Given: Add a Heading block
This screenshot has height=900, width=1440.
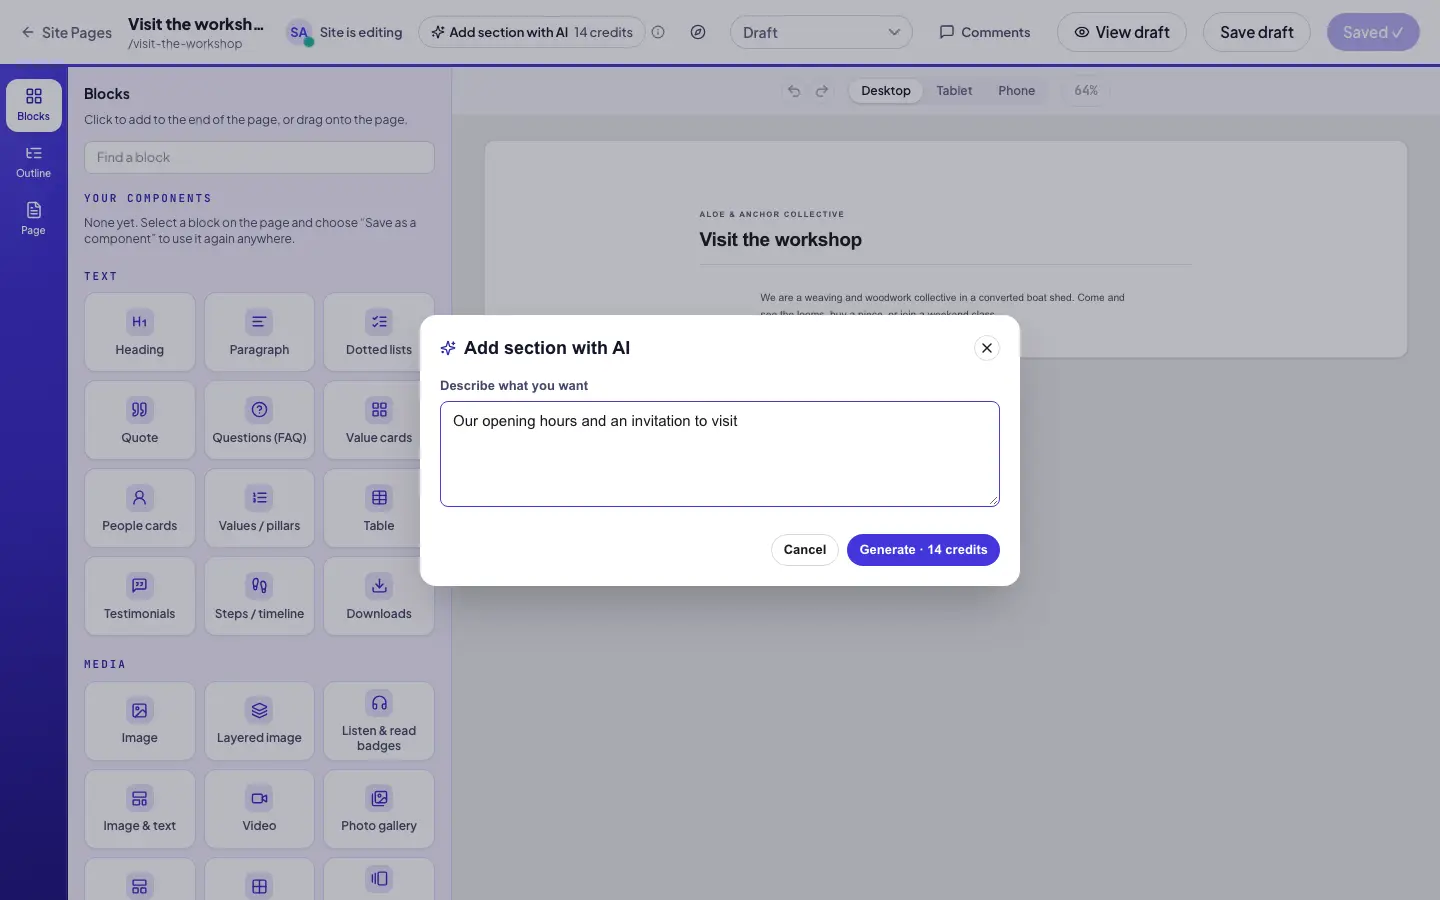Looking at the screenshot, I should coord(140,332).
